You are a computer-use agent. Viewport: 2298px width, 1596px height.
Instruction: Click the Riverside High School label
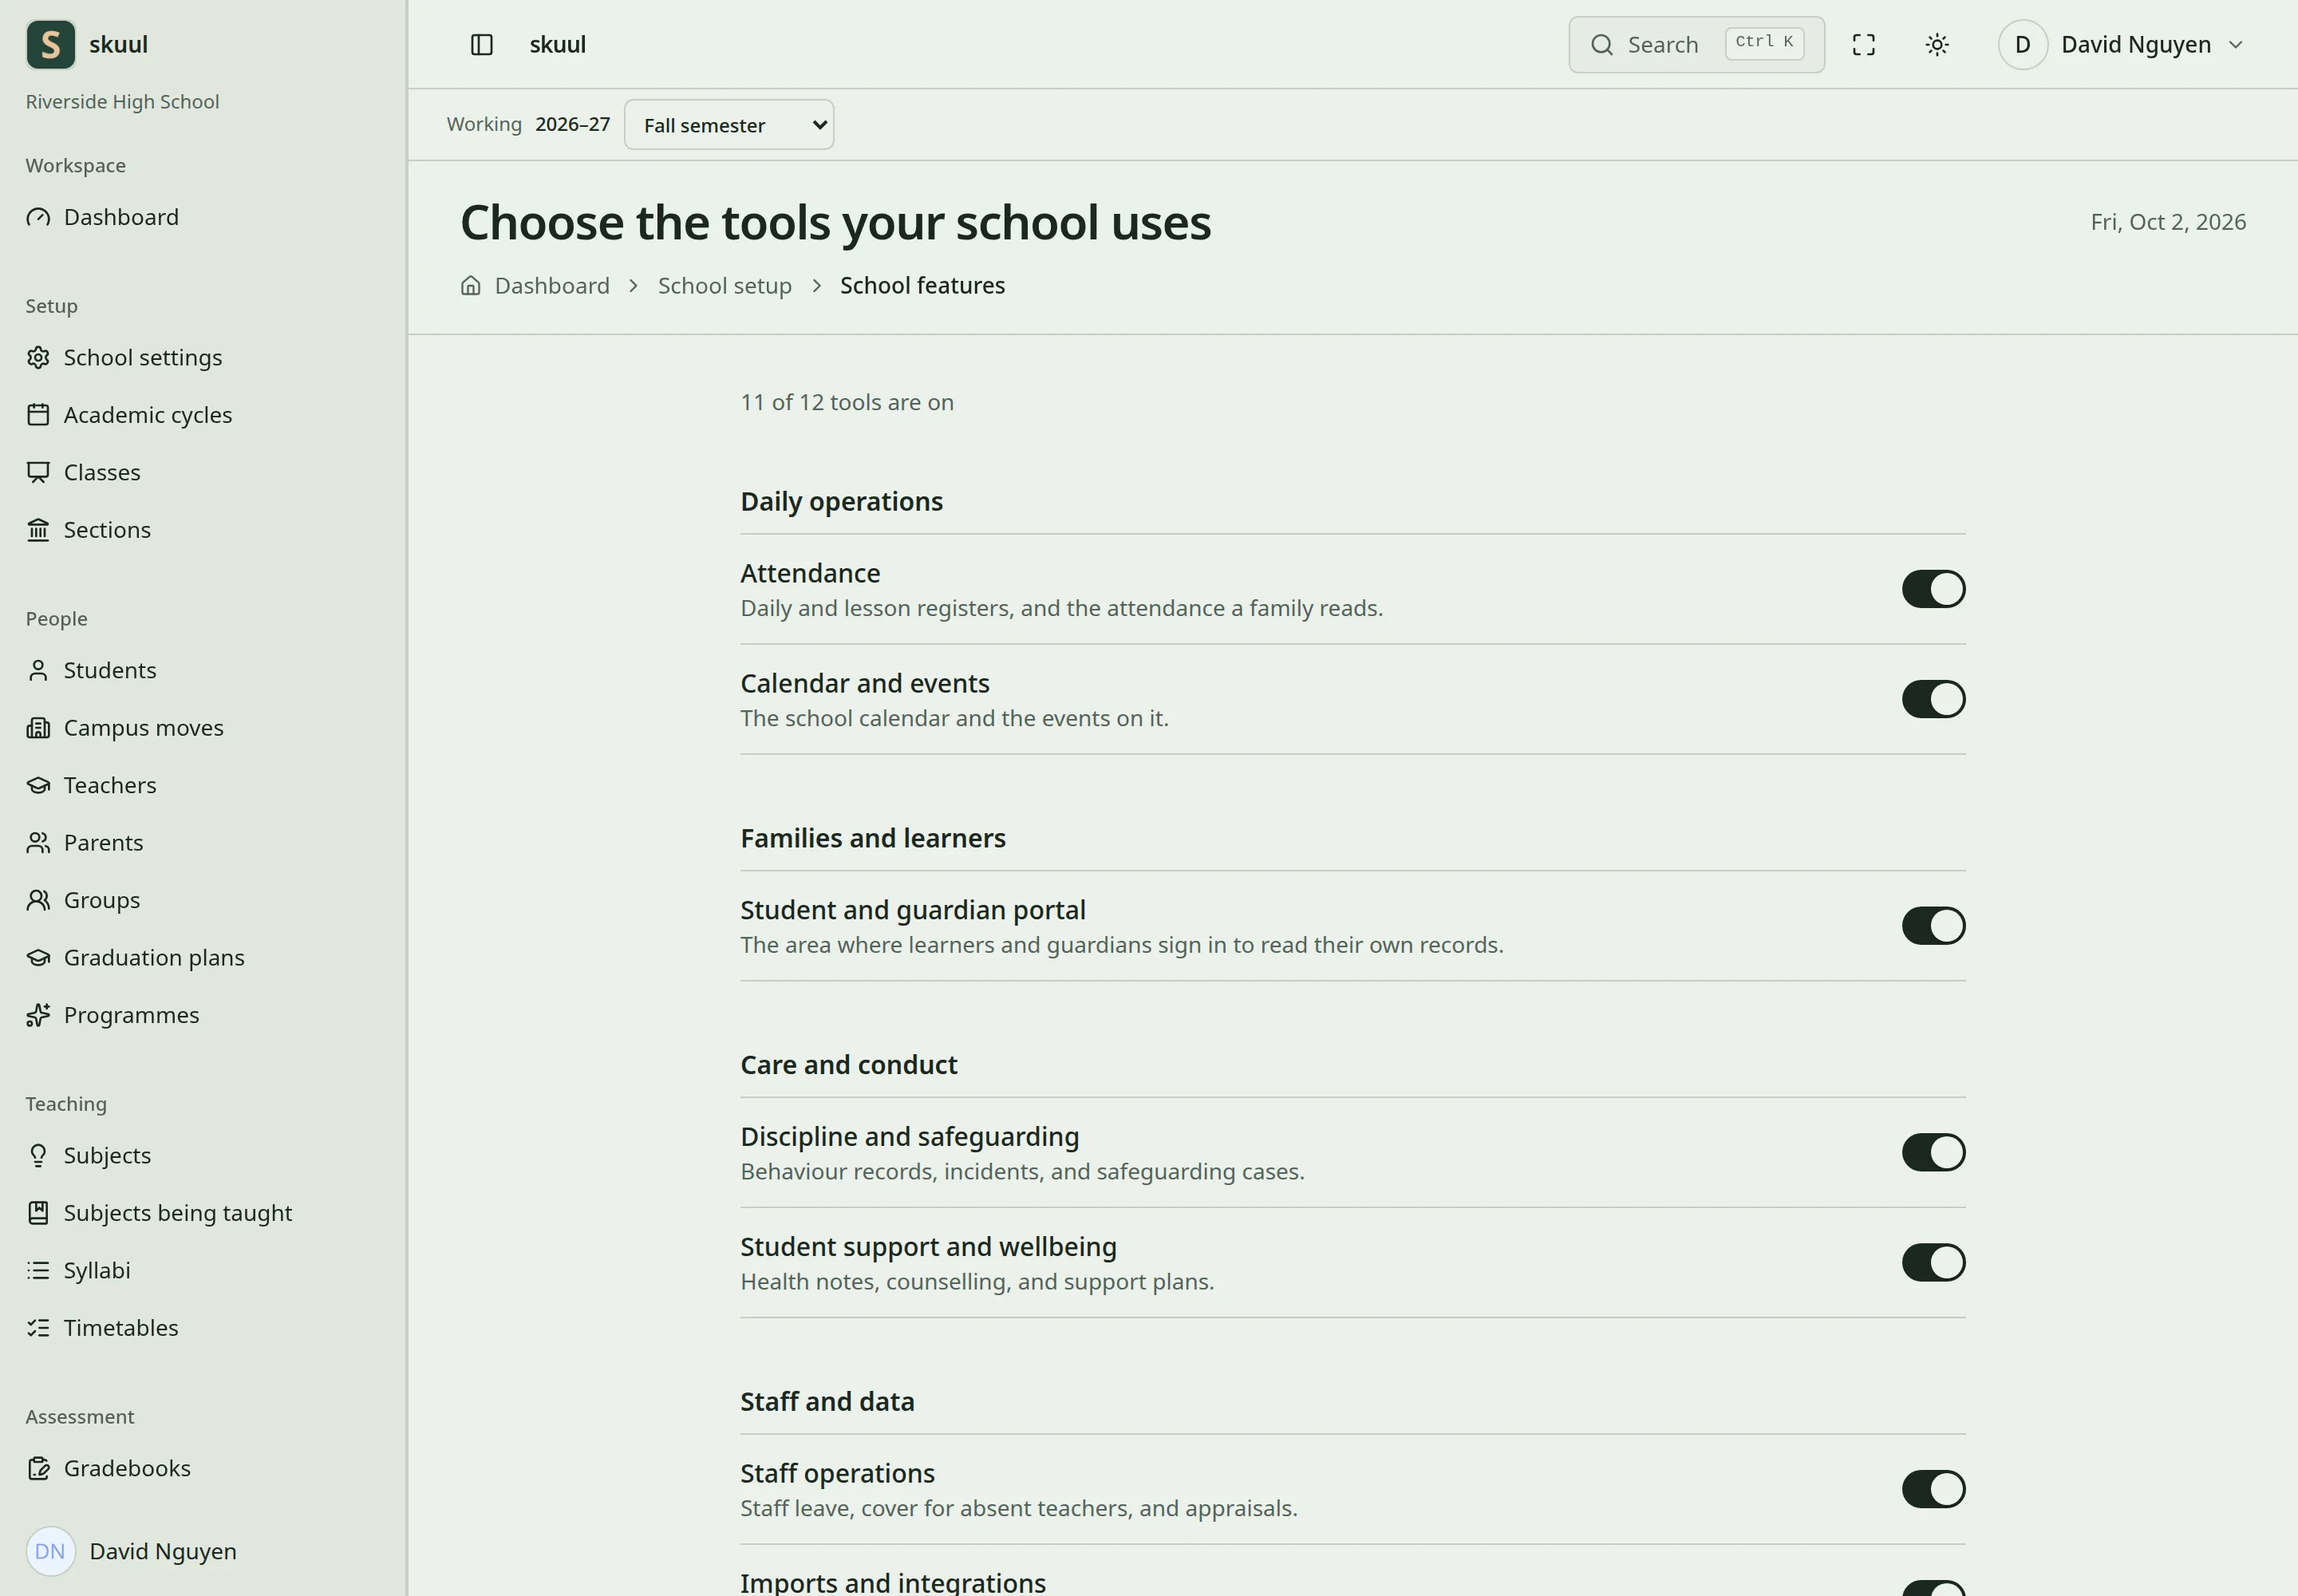(x=122, y=102)
